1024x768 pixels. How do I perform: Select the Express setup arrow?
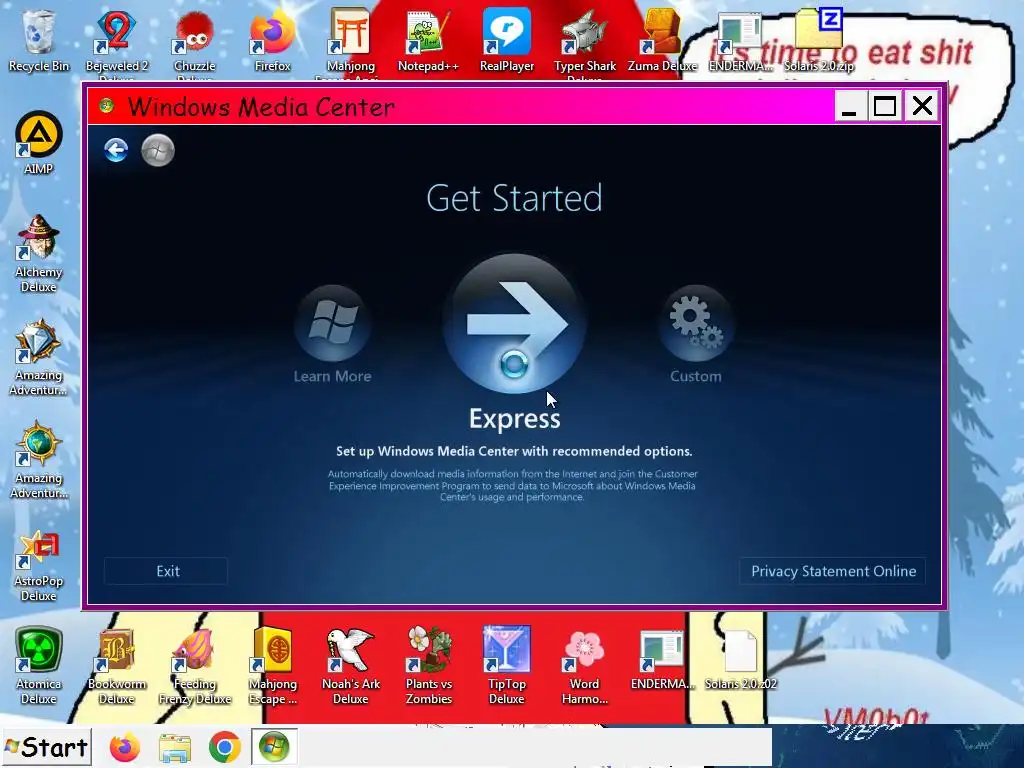[515, 323]
